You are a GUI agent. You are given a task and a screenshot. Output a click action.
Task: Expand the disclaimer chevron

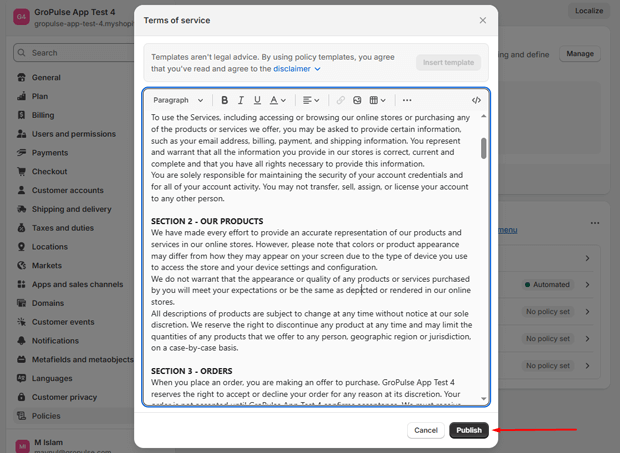tap(317, 69)
